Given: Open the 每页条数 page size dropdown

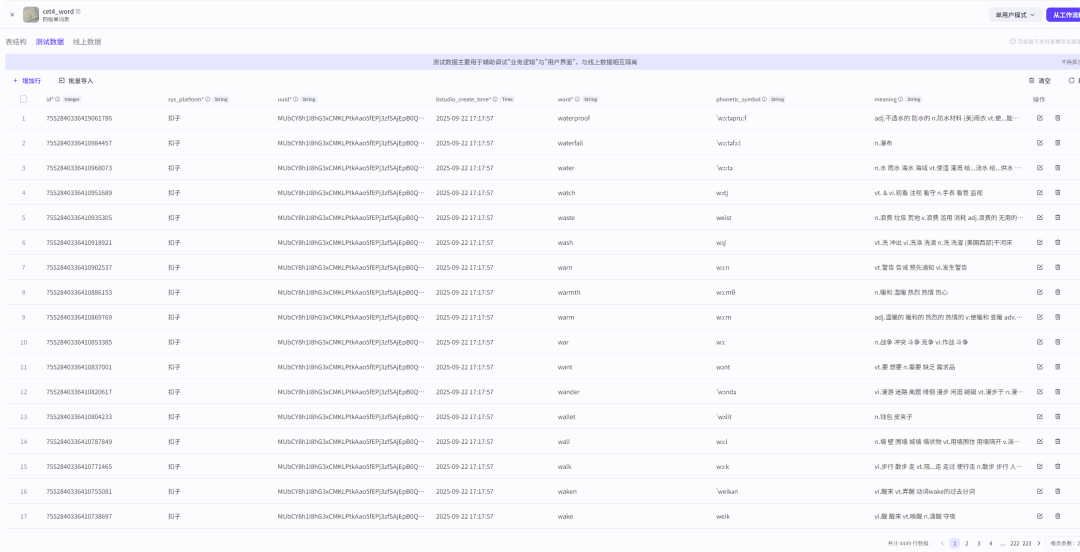Looking at the screenshot, I should click(x=1064, y=543).
